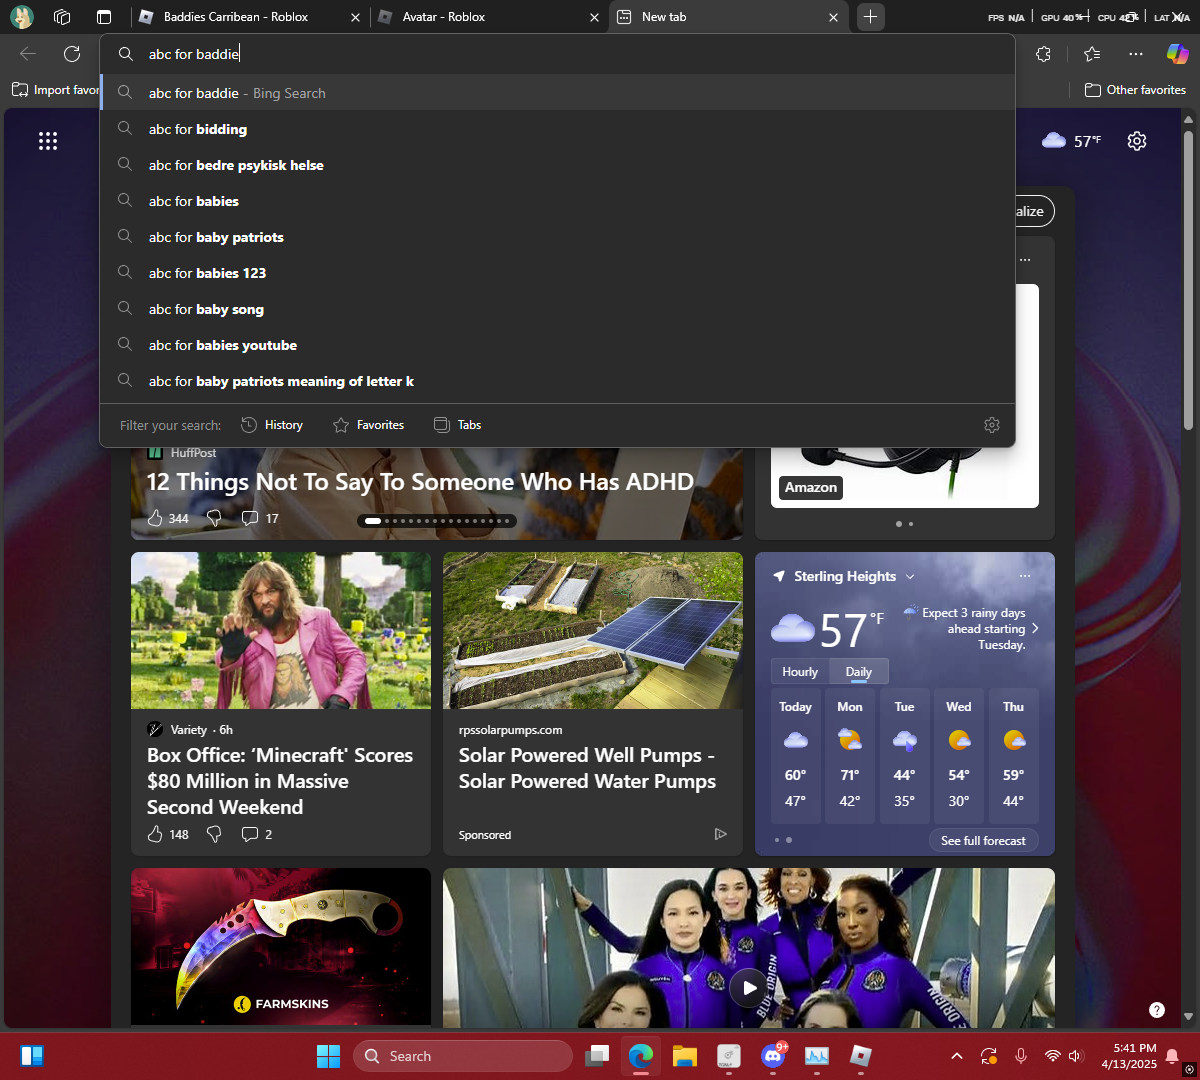Filter search by Tabs
Image resolution: width=1200 pixels, height=1080 pixels.
457,425
